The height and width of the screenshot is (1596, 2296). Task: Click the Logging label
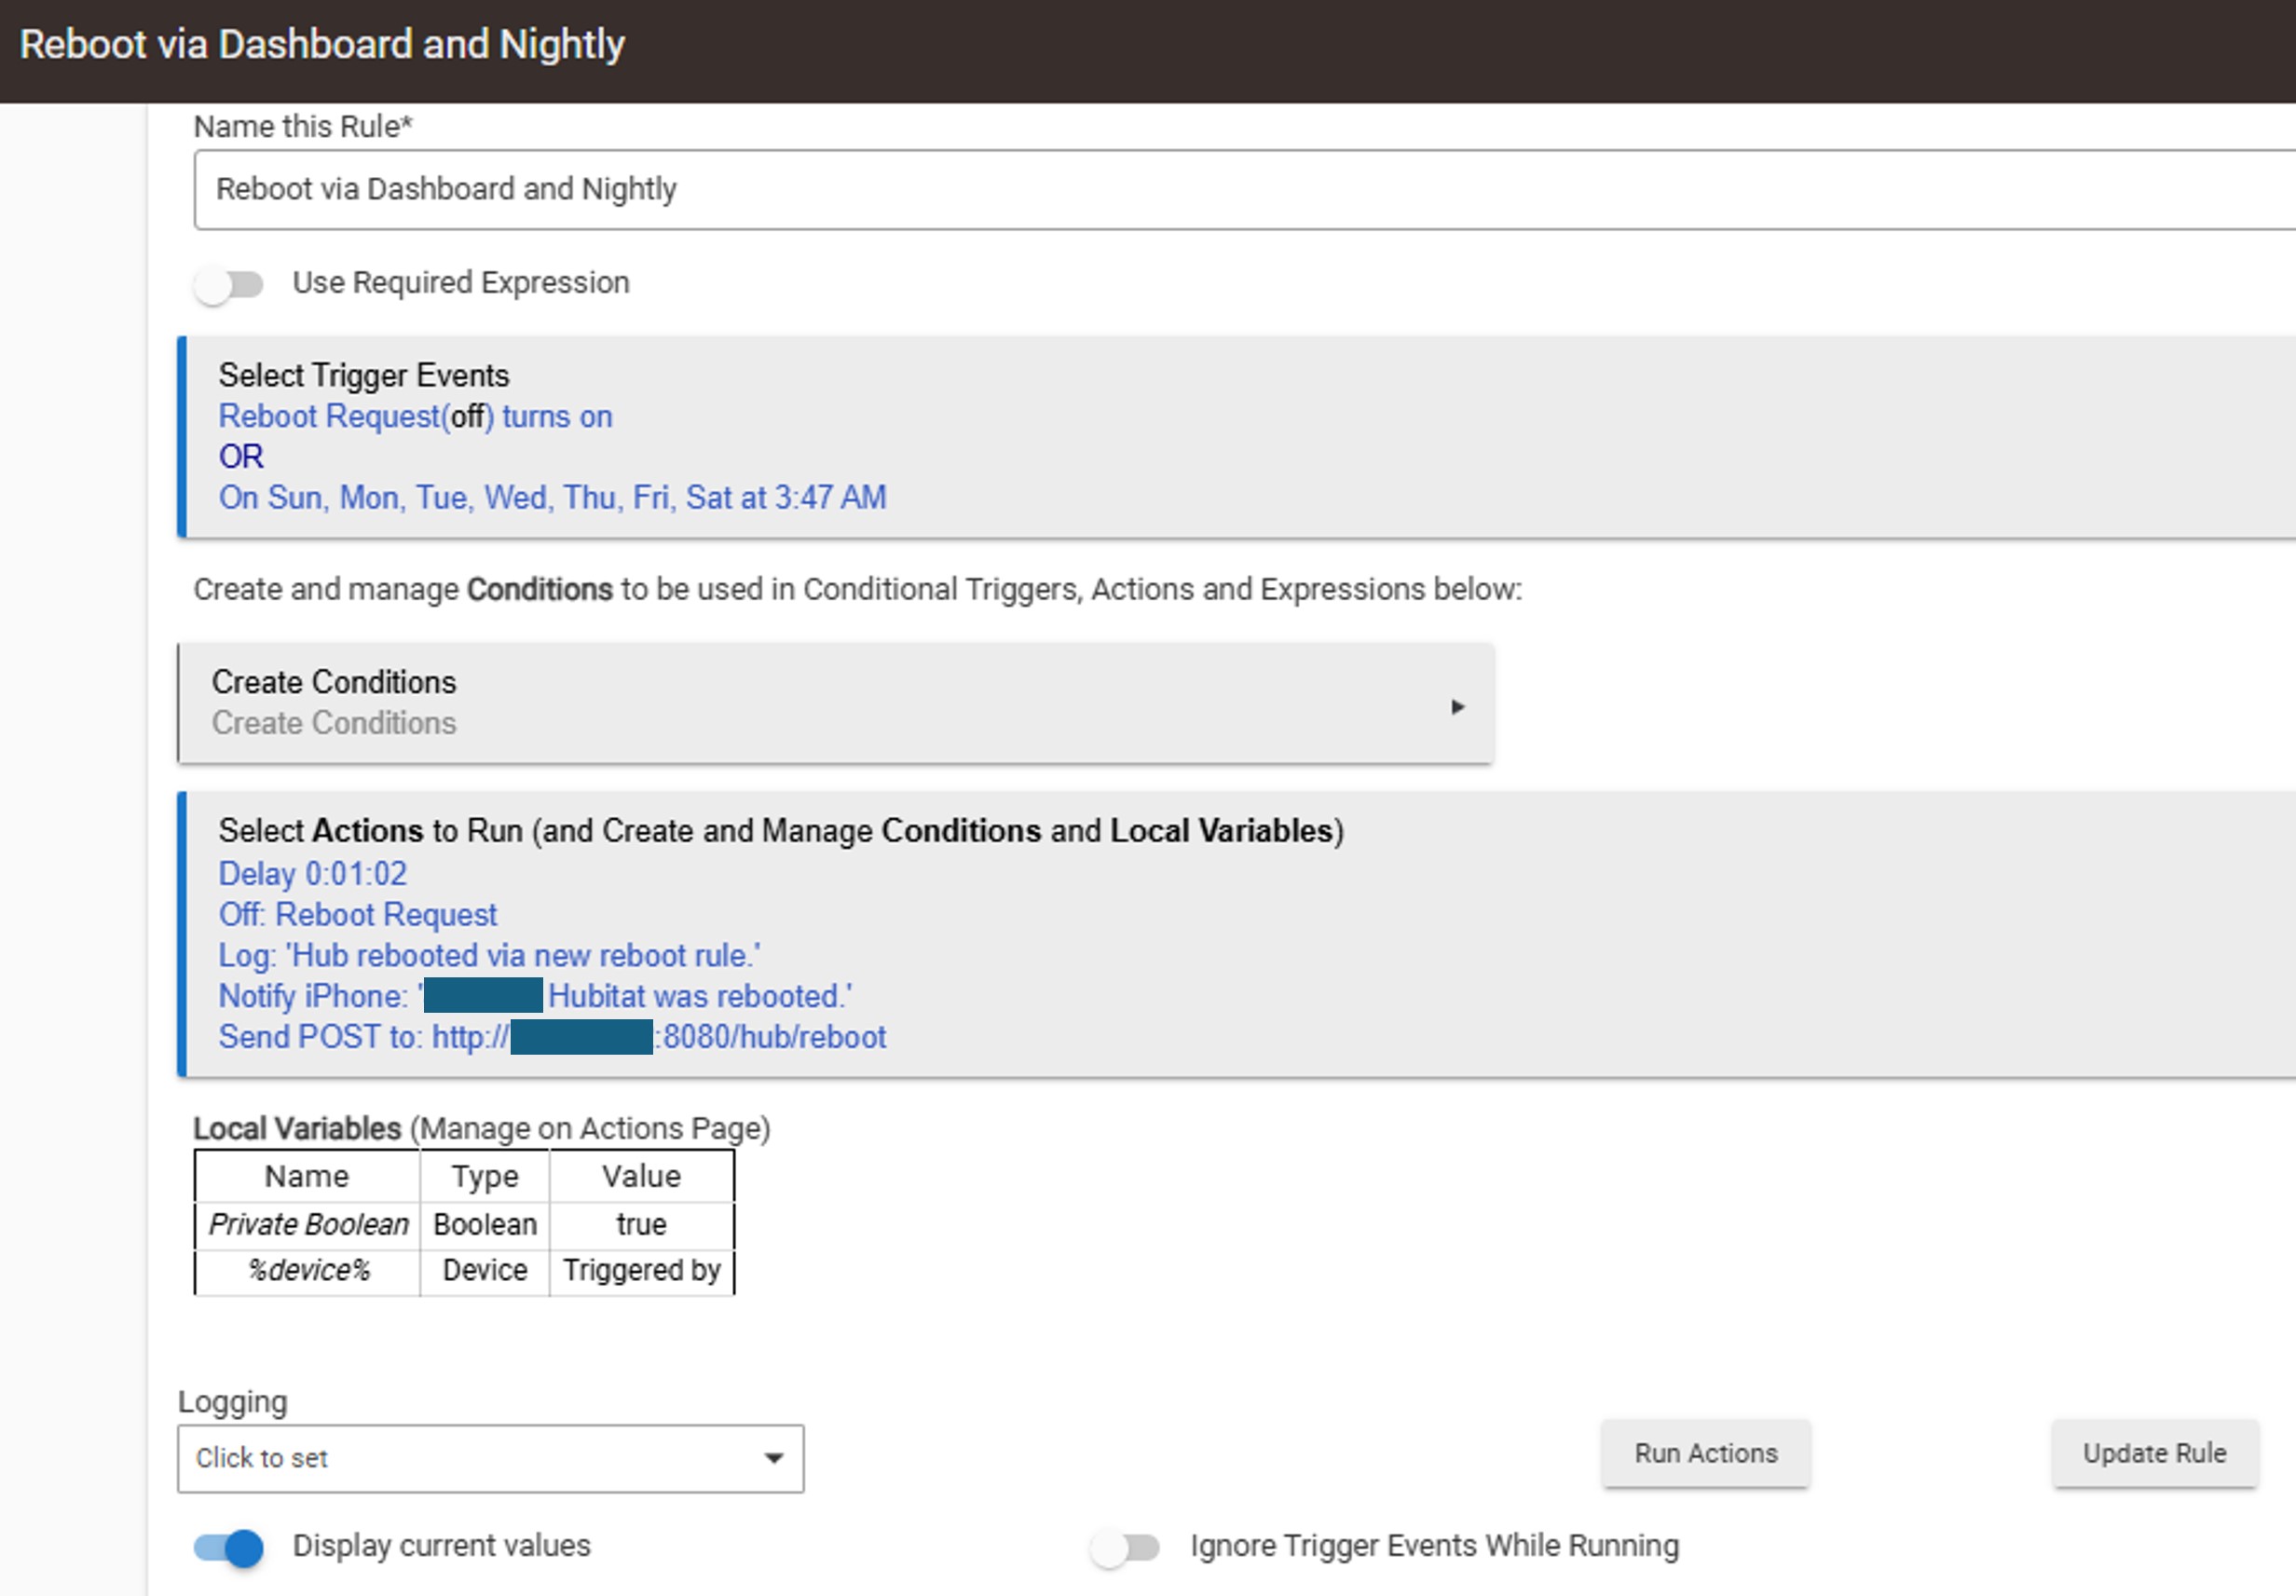tap(233, 1403)
